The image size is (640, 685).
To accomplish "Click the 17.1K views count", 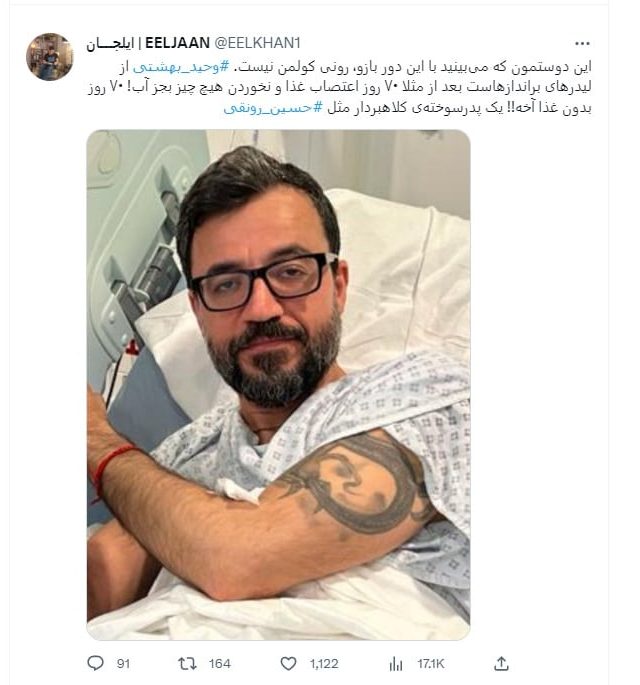I will tap(431, 664).
